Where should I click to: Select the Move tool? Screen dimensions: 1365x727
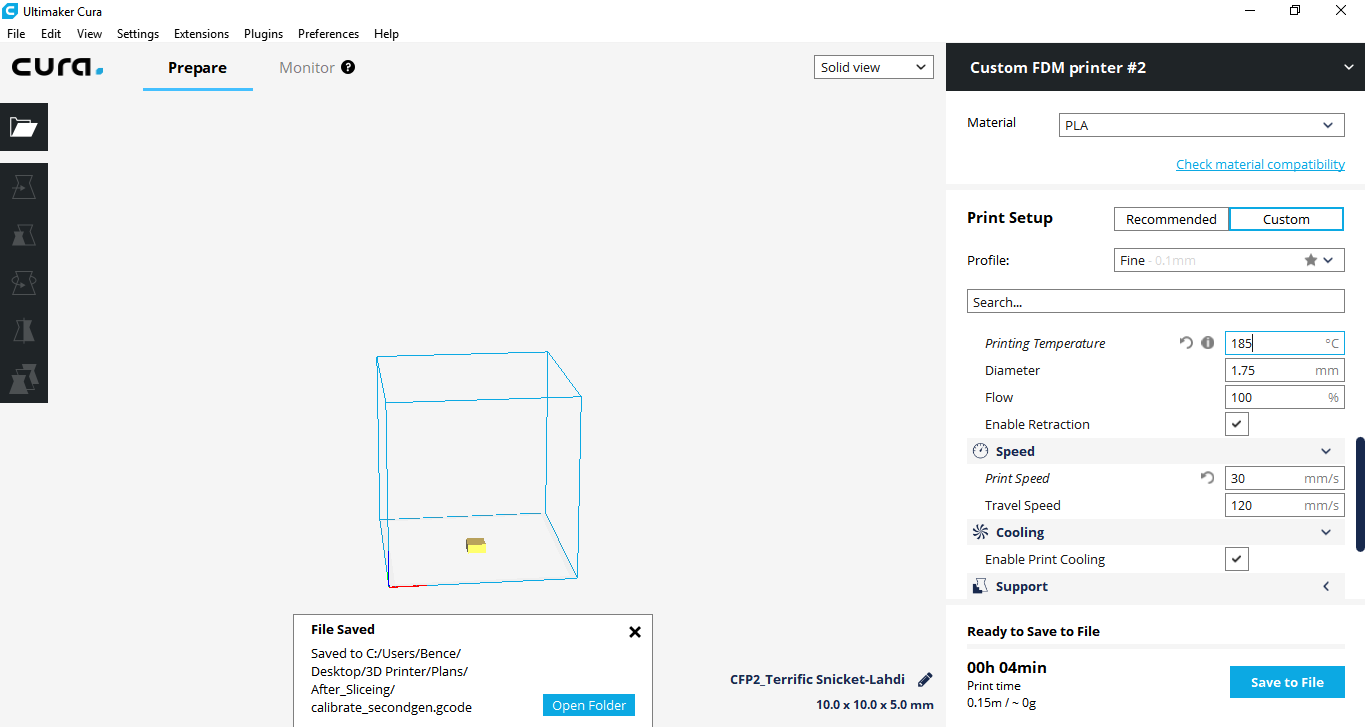tap(23, 186)
